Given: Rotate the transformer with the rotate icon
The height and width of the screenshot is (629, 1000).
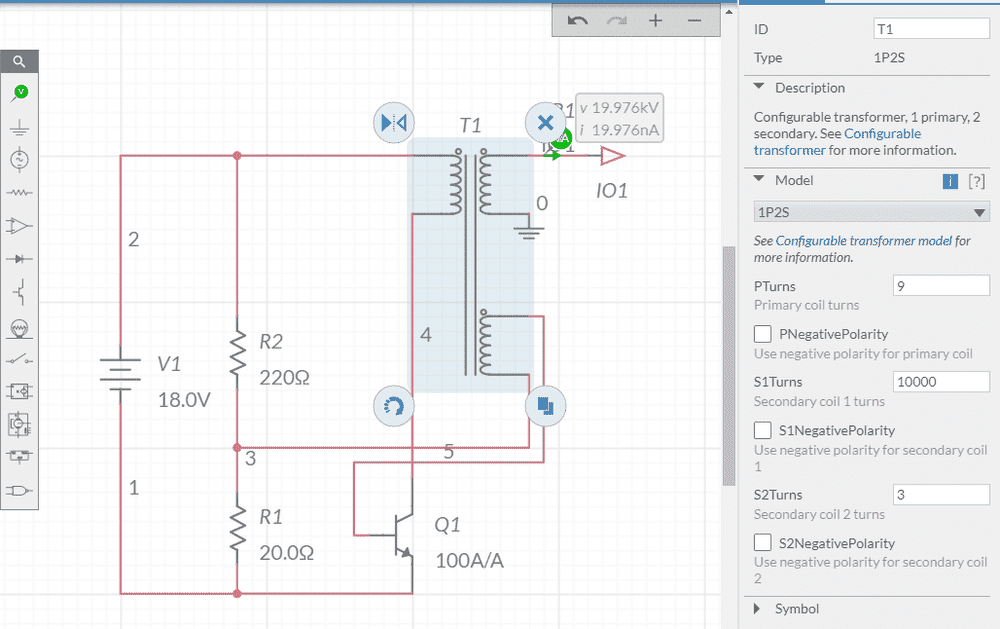Looking at the screenshot, I should tap(393, 406).
